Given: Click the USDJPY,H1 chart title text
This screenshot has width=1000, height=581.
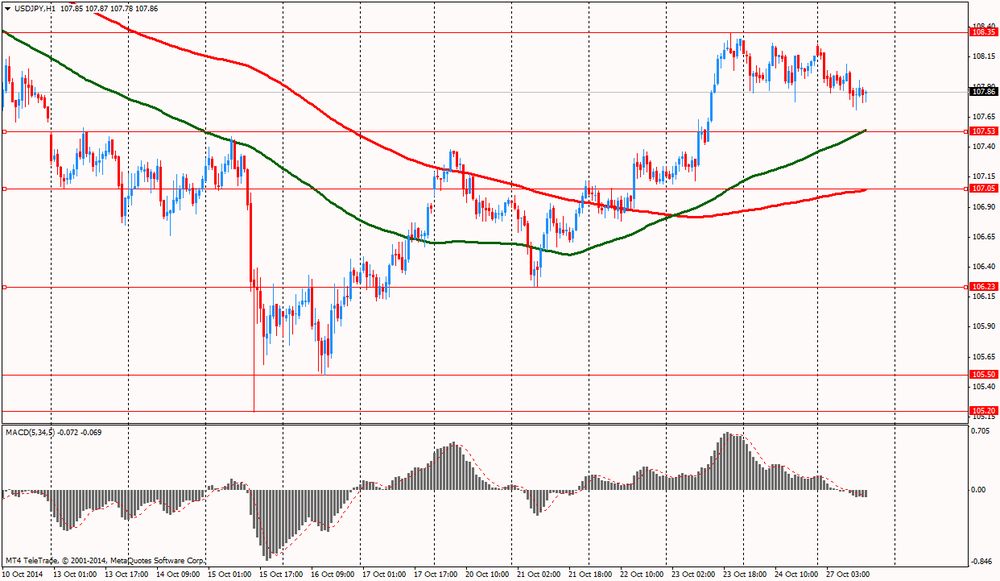Looking at the screenshot, I should coord(36,8).
